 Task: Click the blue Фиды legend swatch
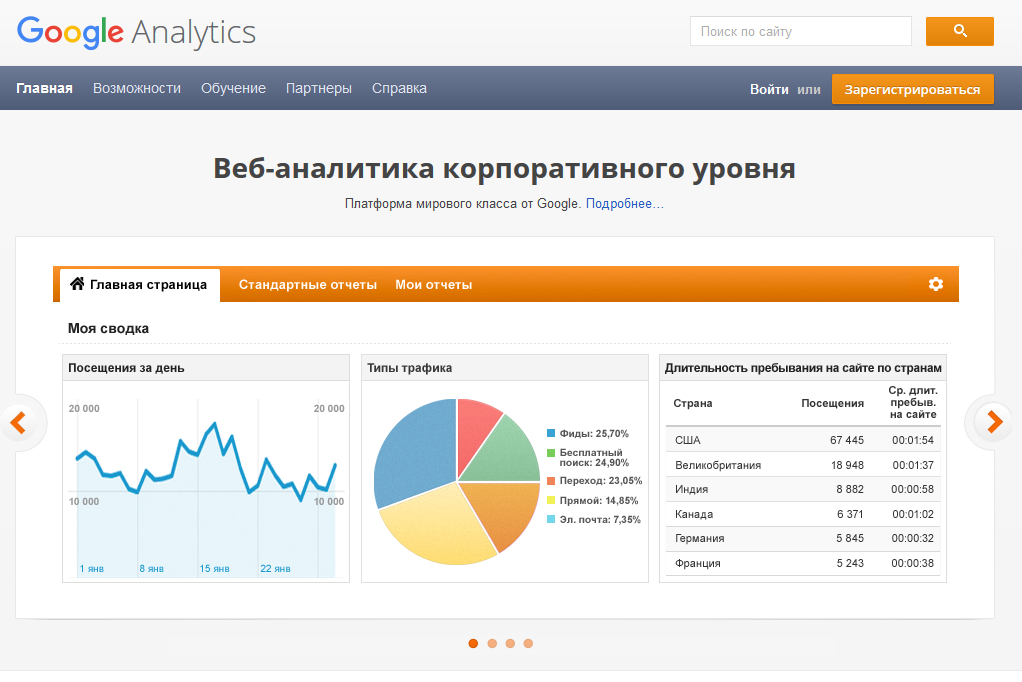point(551,434)
